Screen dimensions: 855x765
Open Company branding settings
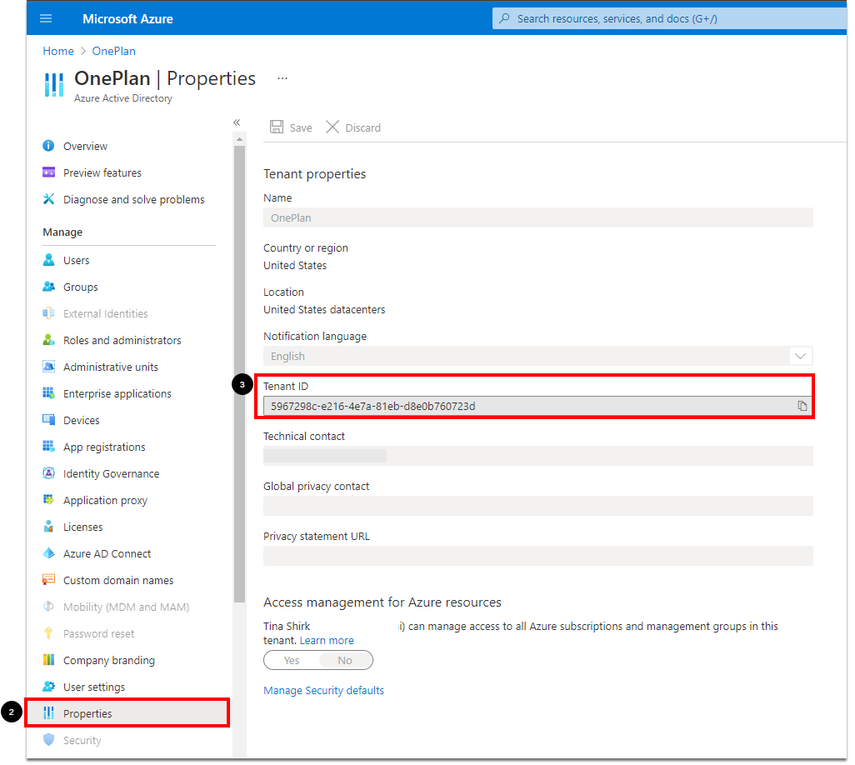tap(108, 660)
